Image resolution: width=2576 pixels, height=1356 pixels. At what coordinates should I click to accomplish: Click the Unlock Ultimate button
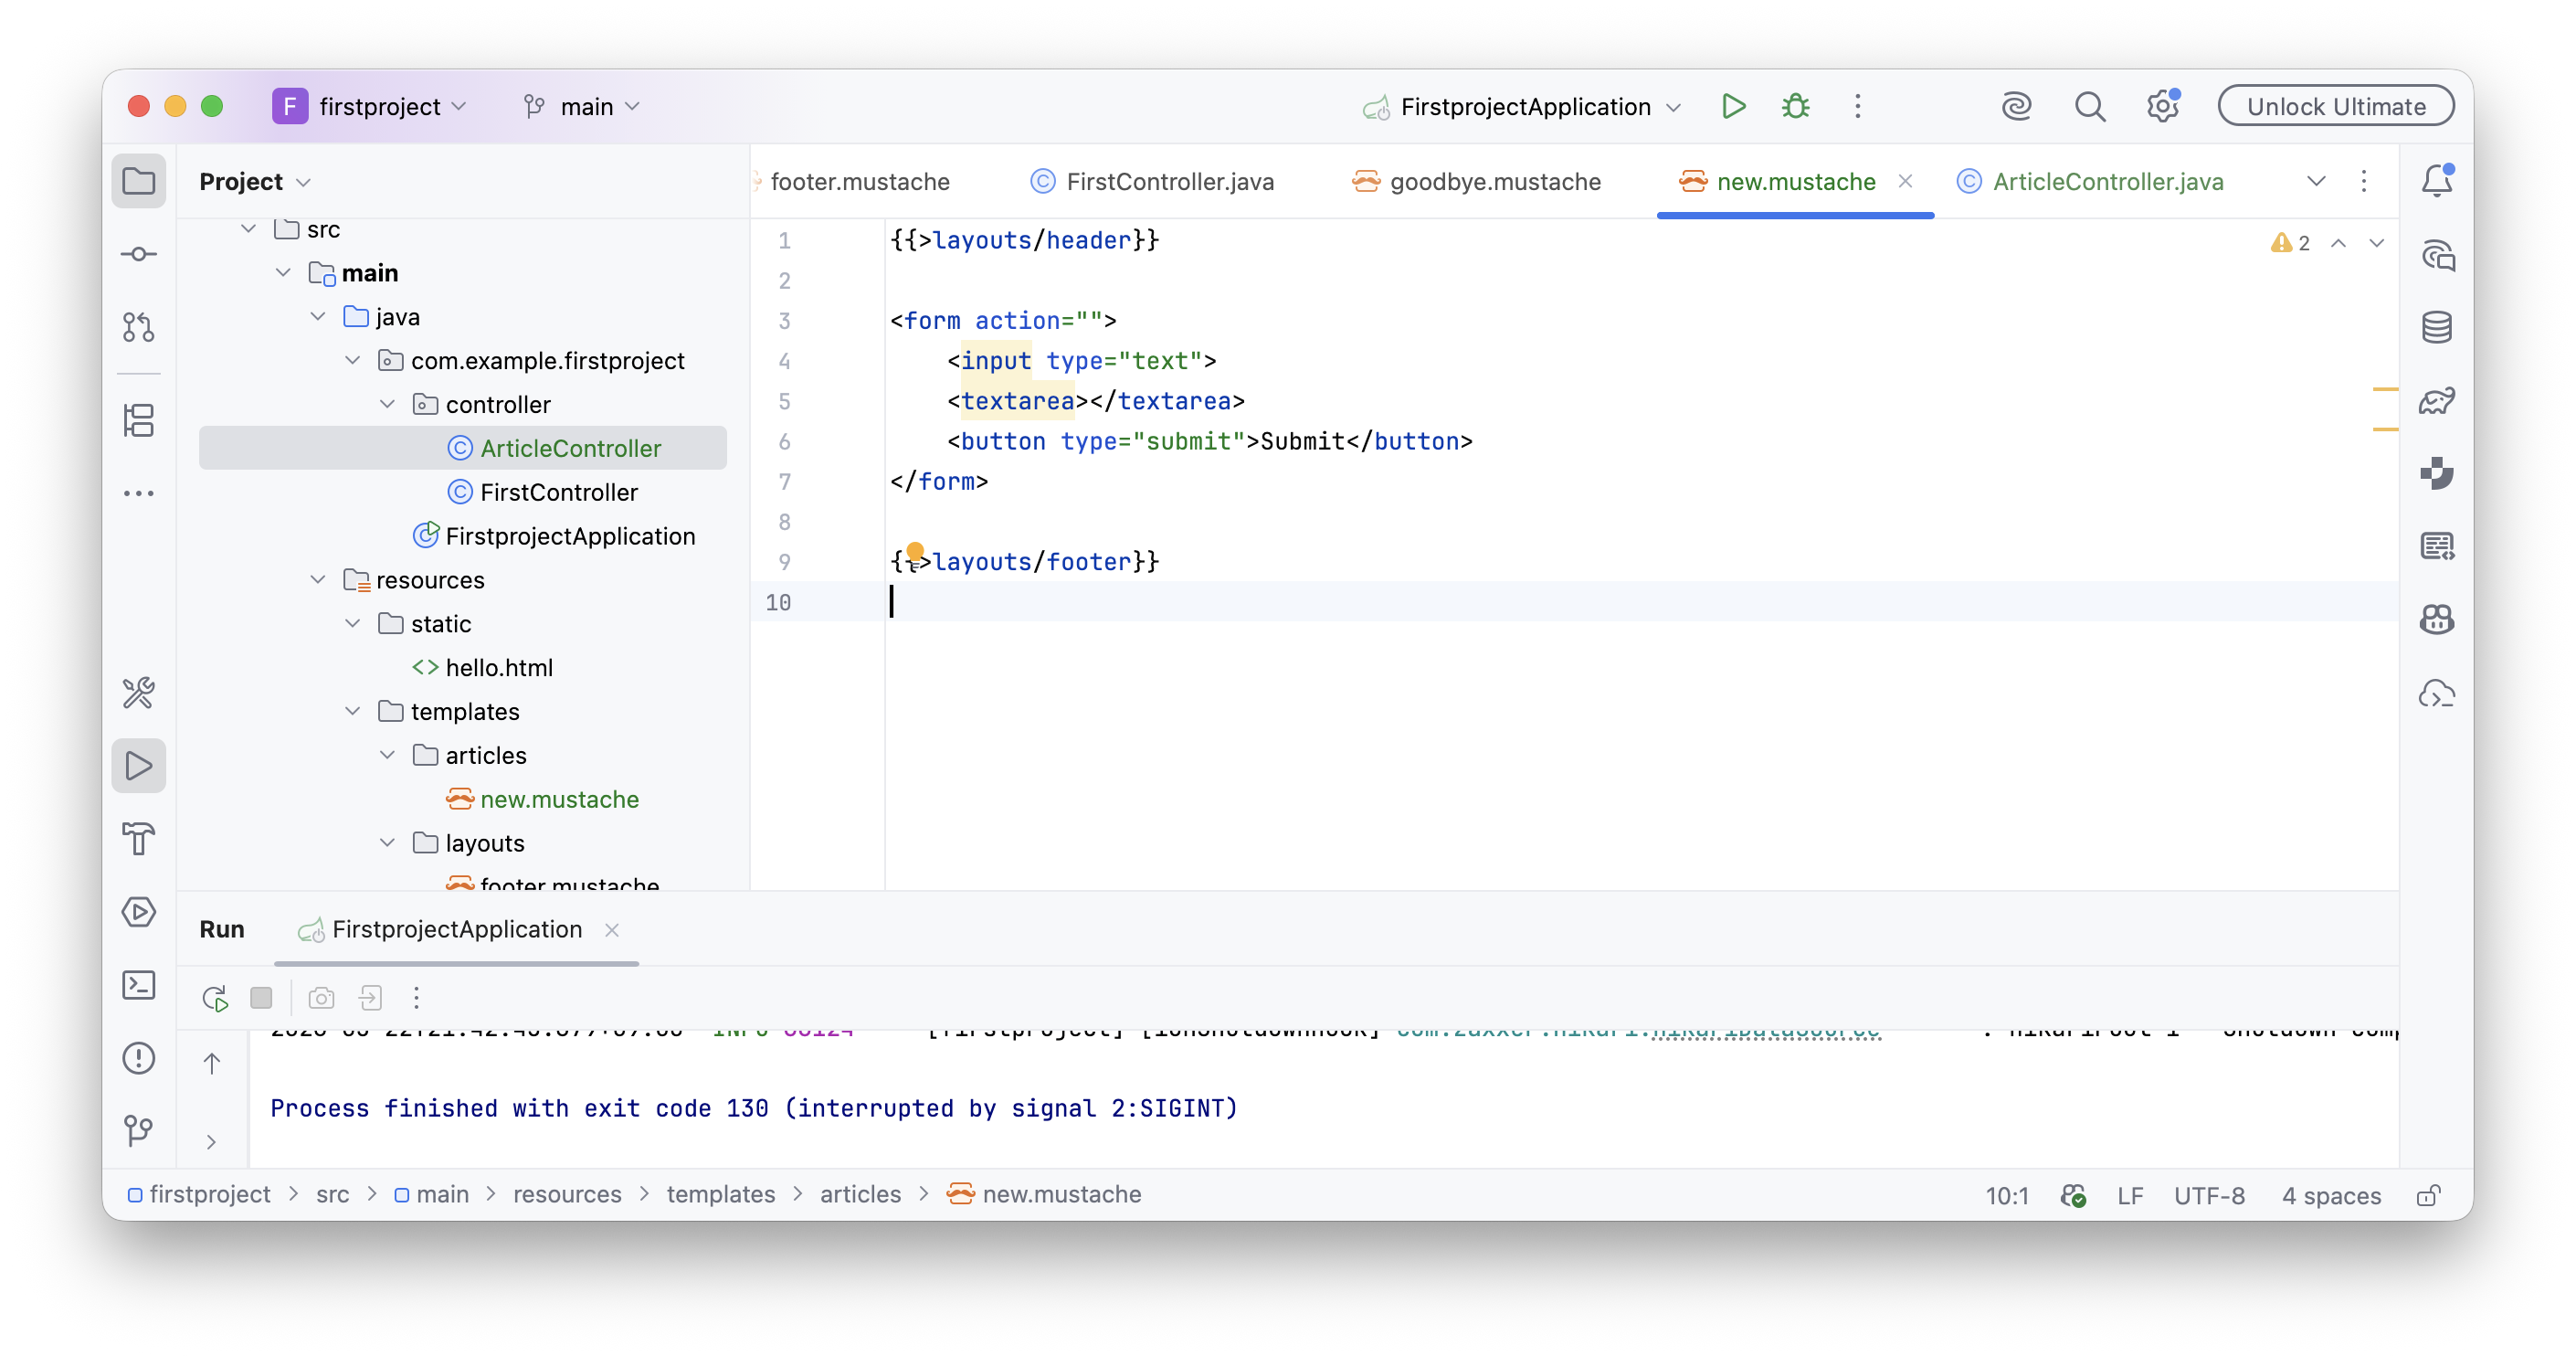coord(2335,106)
